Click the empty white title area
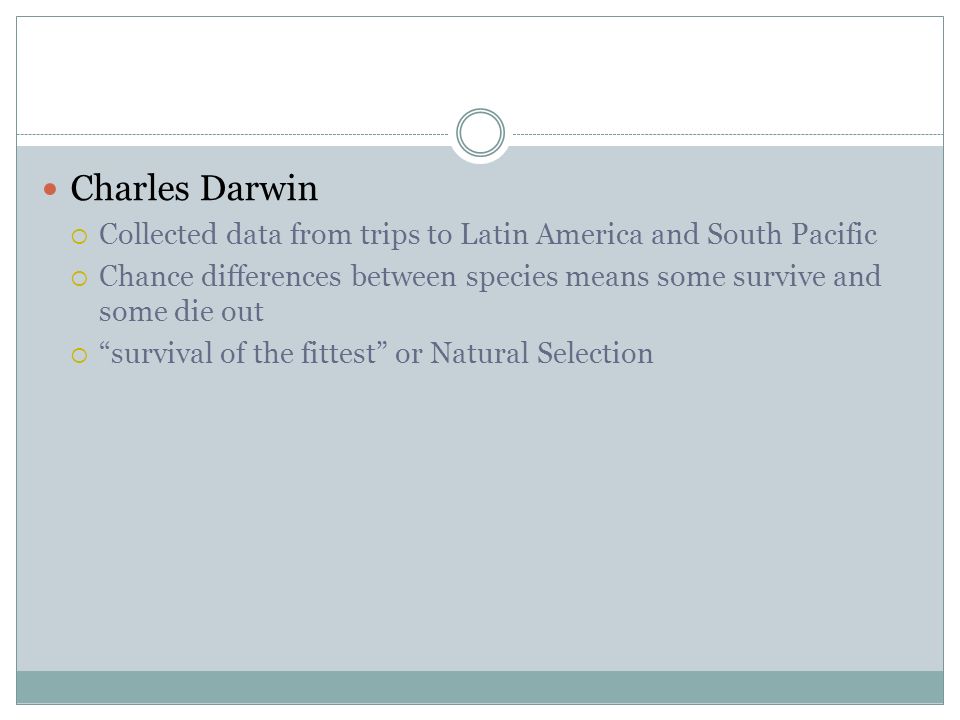The image size is (960, 720). (x=480, y=67)
